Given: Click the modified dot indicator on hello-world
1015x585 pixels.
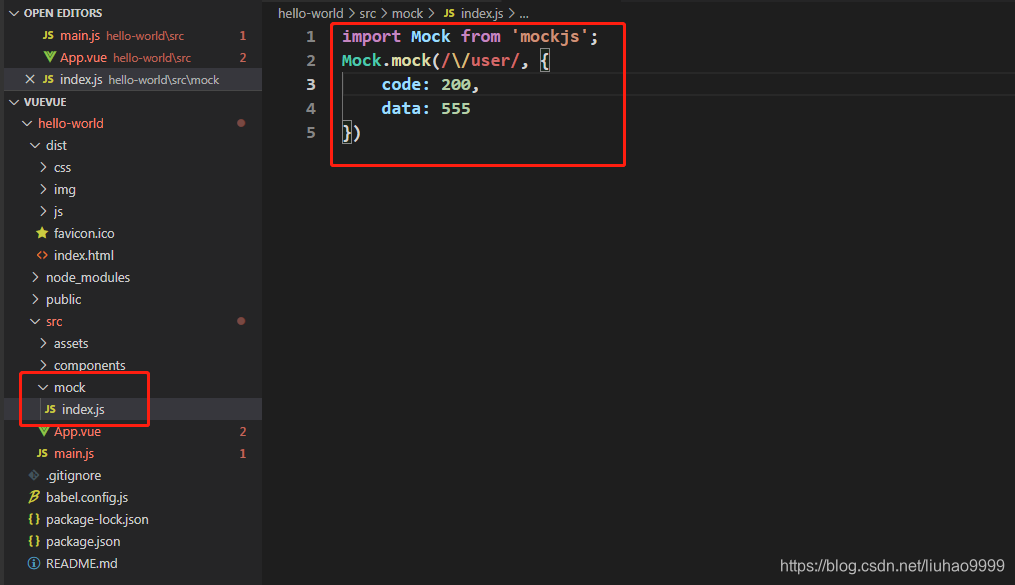Looking at the screenshot, I should 241,123.
